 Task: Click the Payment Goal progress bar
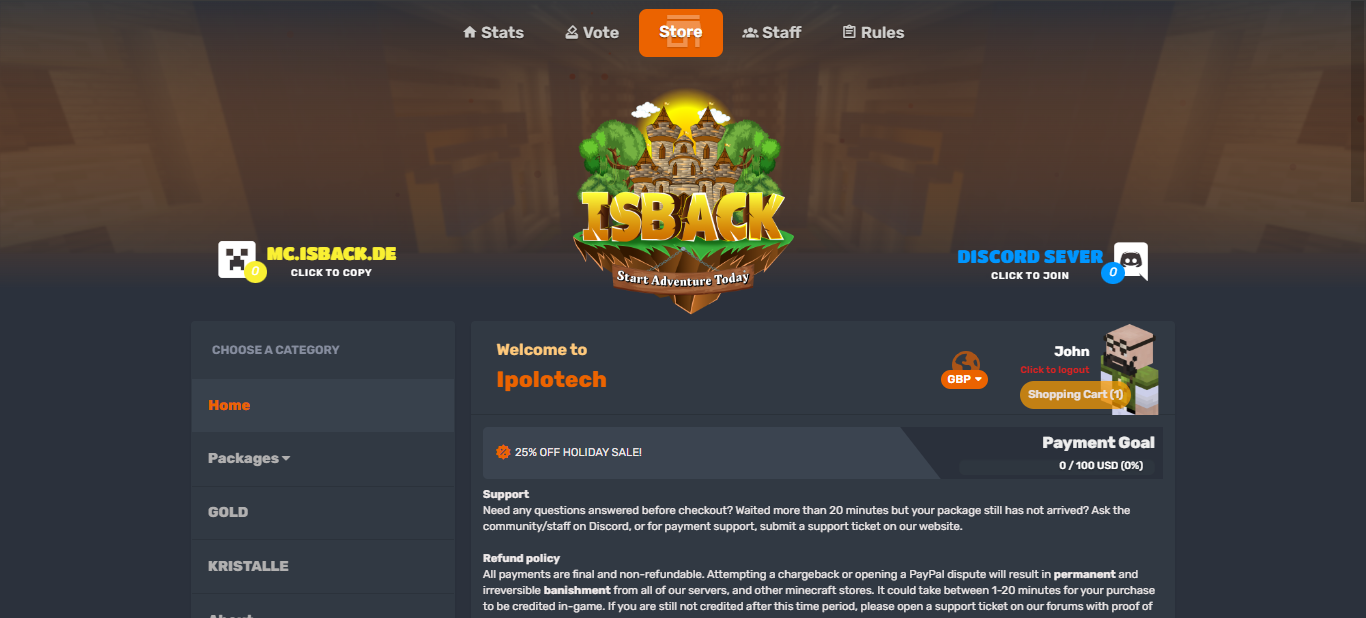(x=1057, y=466)
